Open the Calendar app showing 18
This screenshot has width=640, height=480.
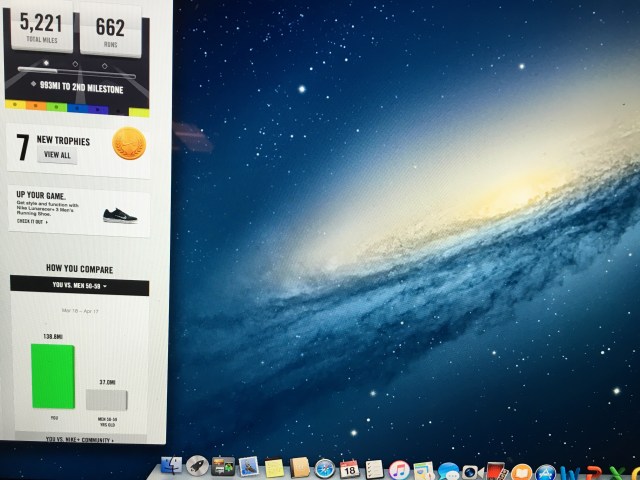click(349, 468)
